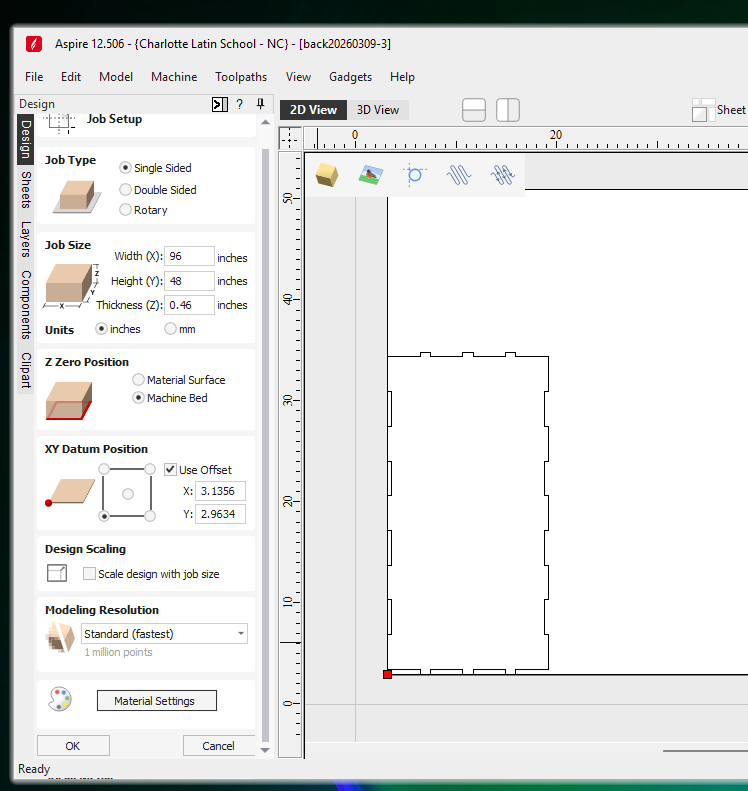Split view vertically icon
748x791 pixels.
coord(508,110)
